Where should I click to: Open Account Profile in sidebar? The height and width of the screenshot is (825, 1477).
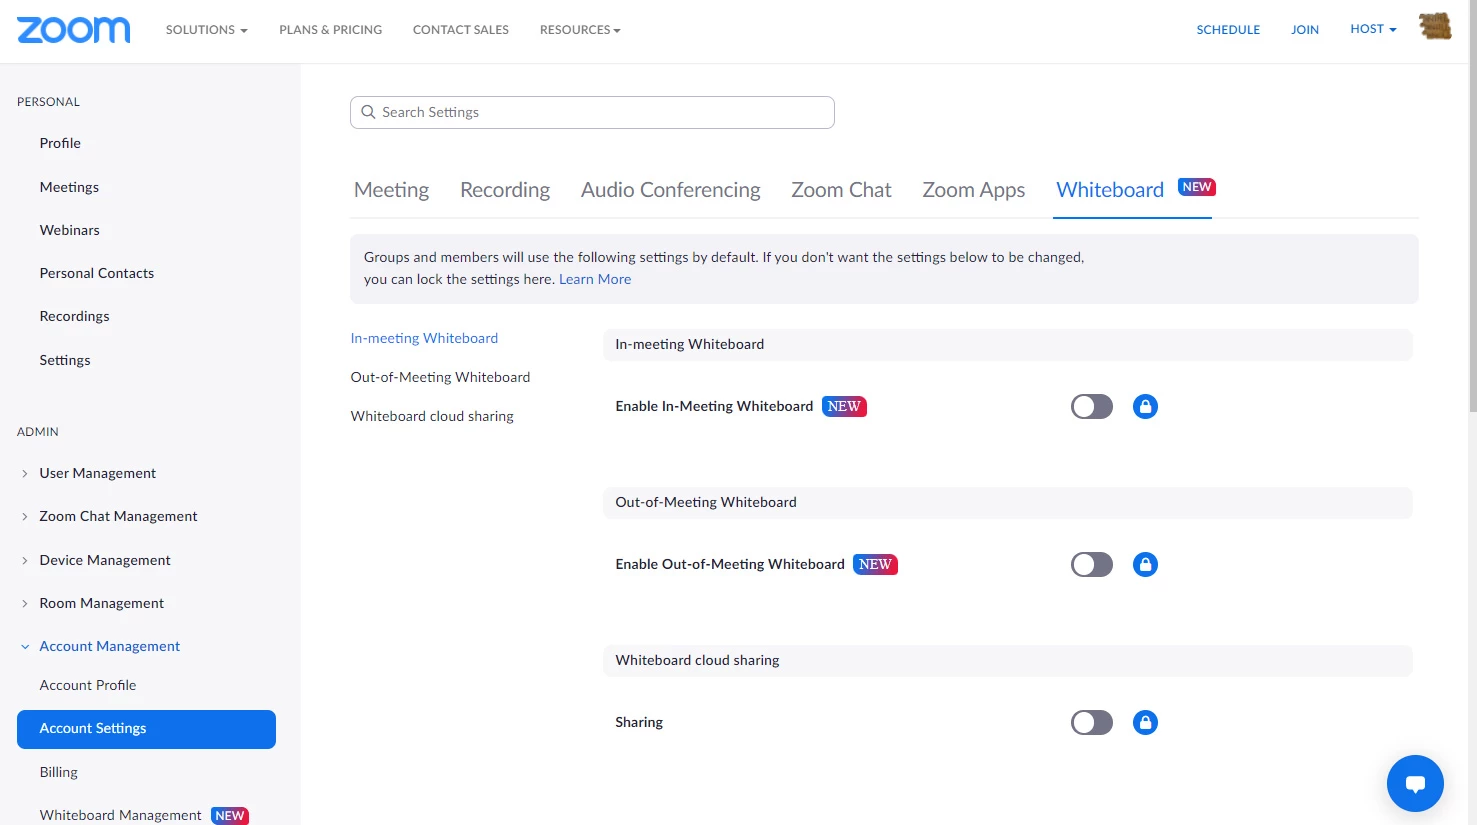pyautogui.click(x=88, y=685)
